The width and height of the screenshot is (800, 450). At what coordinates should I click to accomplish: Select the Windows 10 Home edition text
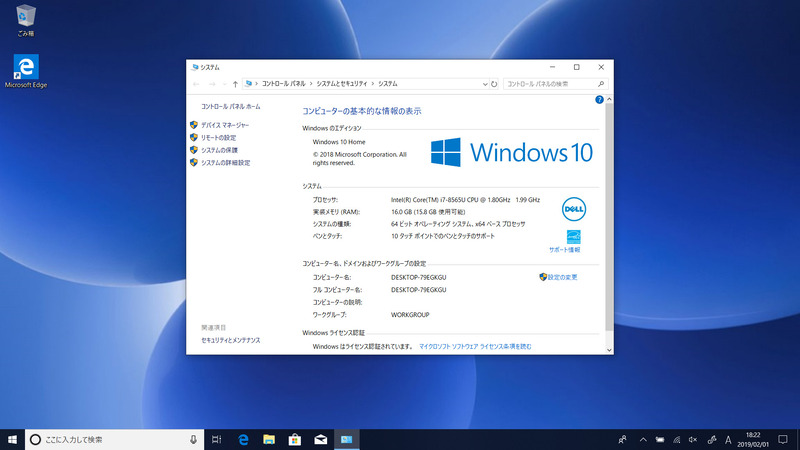pyautogui.click(x=339, y=142)
